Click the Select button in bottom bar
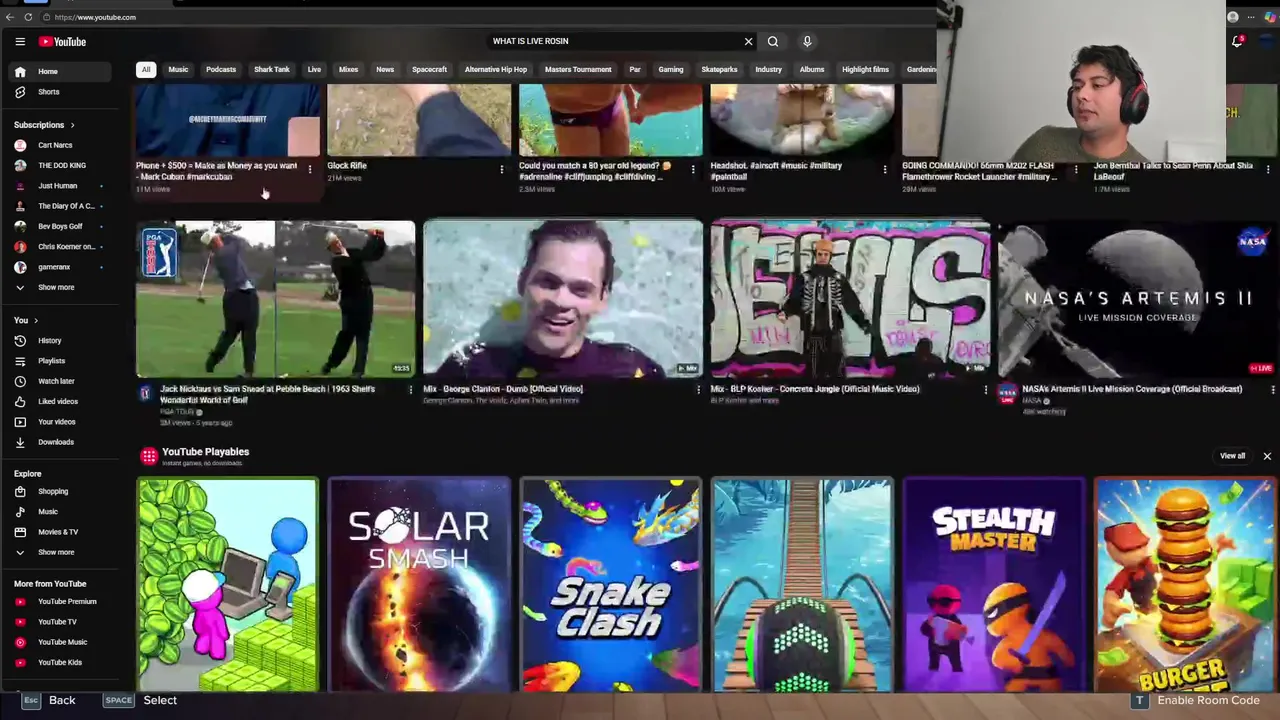Viewport: 1280px width, 720px height. 140,700
